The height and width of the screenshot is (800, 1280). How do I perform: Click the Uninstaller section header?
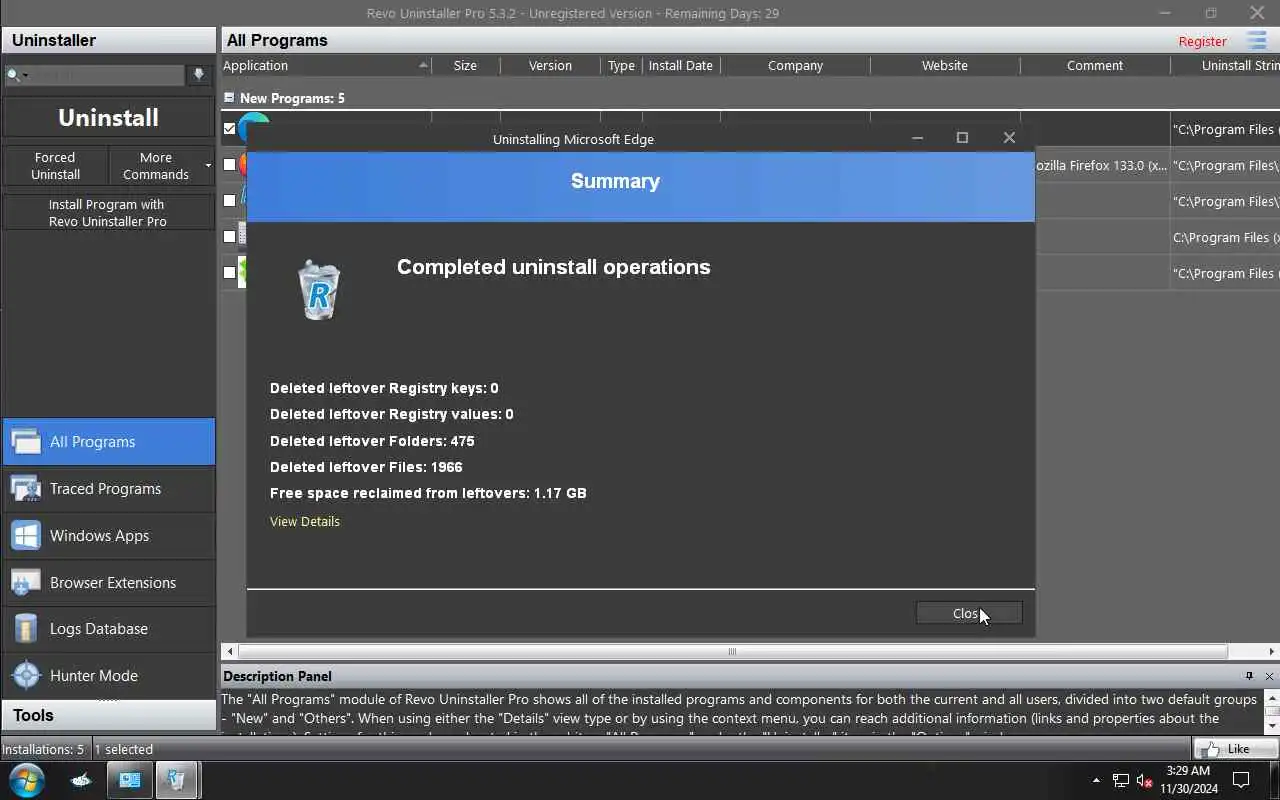pyautogui.click(x=108, y=40)
